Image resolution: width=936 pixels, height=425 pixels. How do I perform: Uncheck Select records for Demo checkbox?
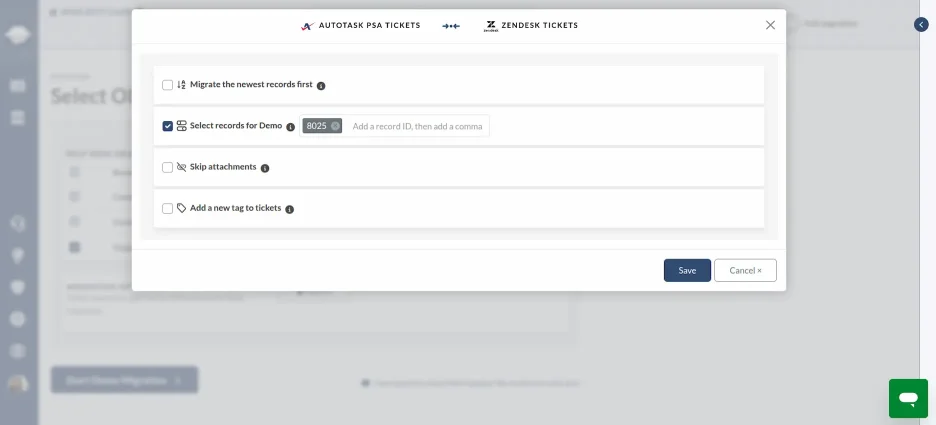click(x=167, y=126)
